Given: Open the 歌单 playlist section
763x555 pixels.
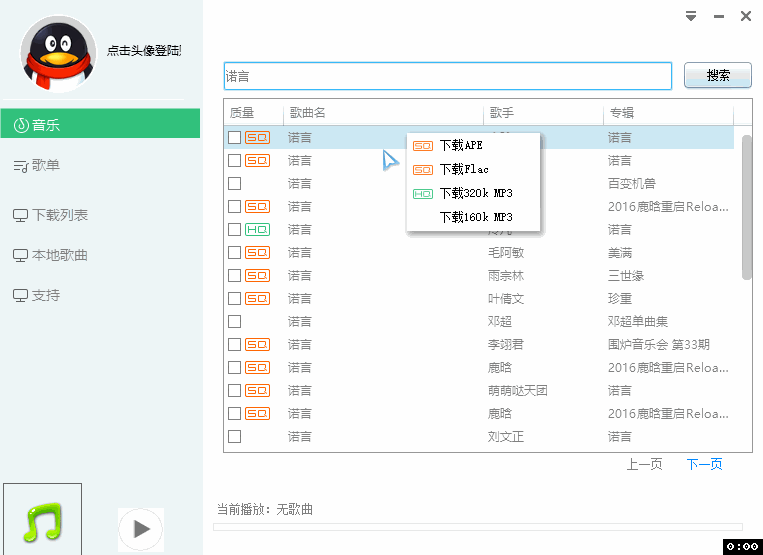Looking at the screenshot, I should [45, 165].
